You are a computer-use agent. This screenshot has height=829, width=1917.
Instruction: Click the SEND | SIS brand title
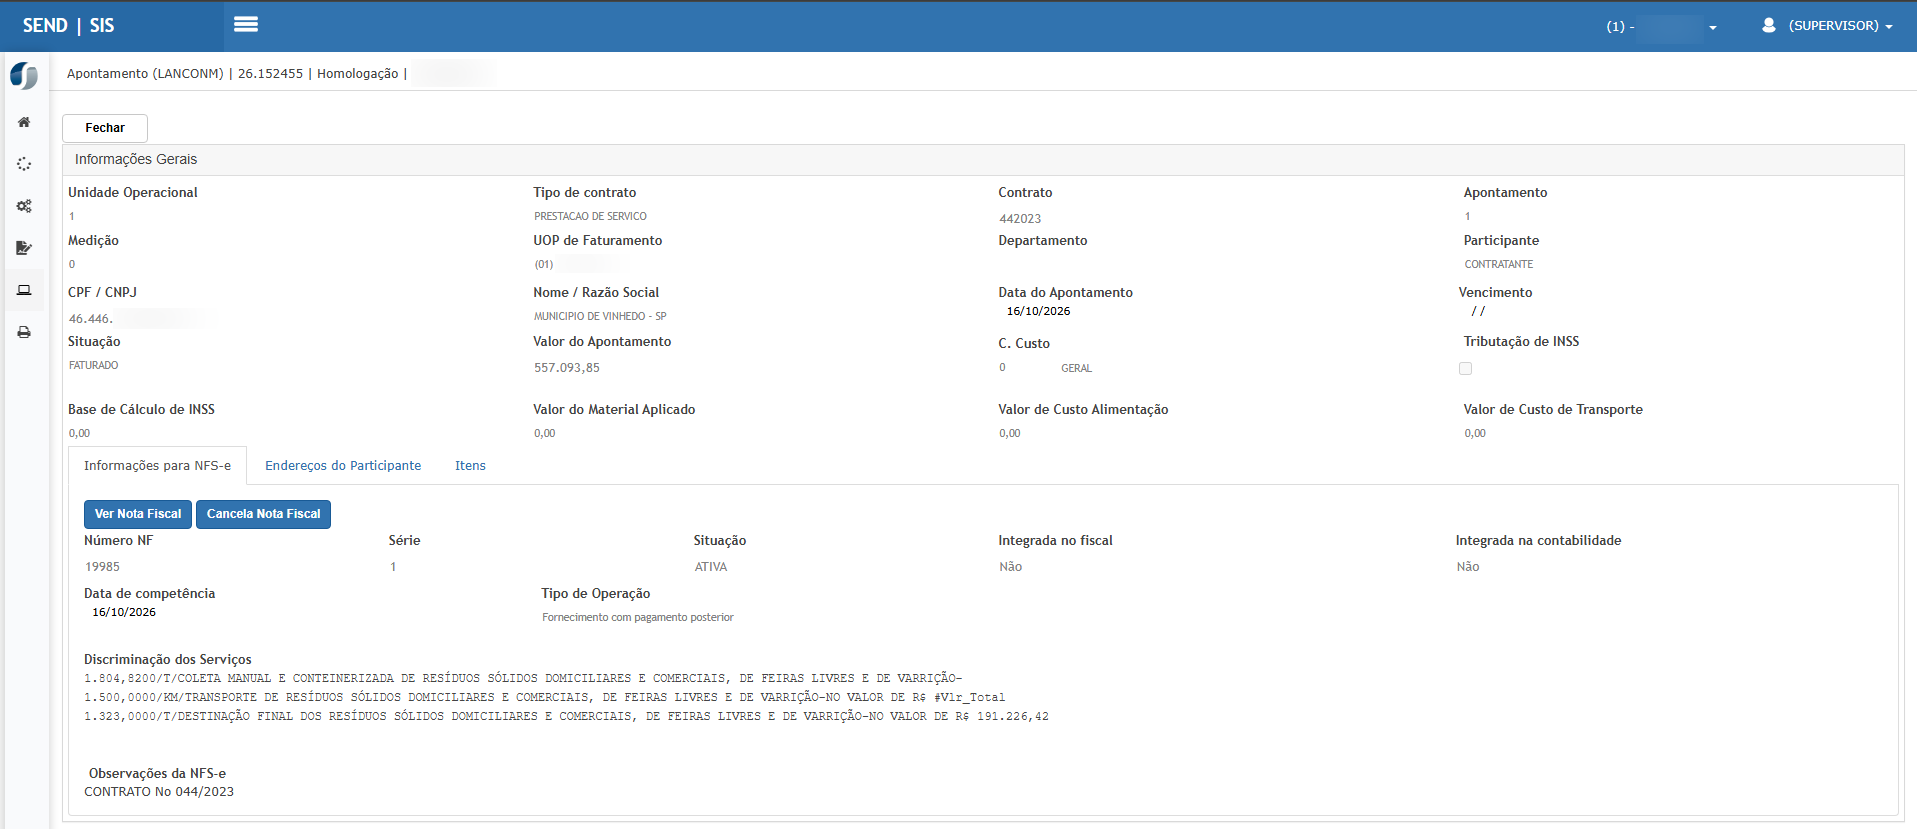(x=68, y=25)
